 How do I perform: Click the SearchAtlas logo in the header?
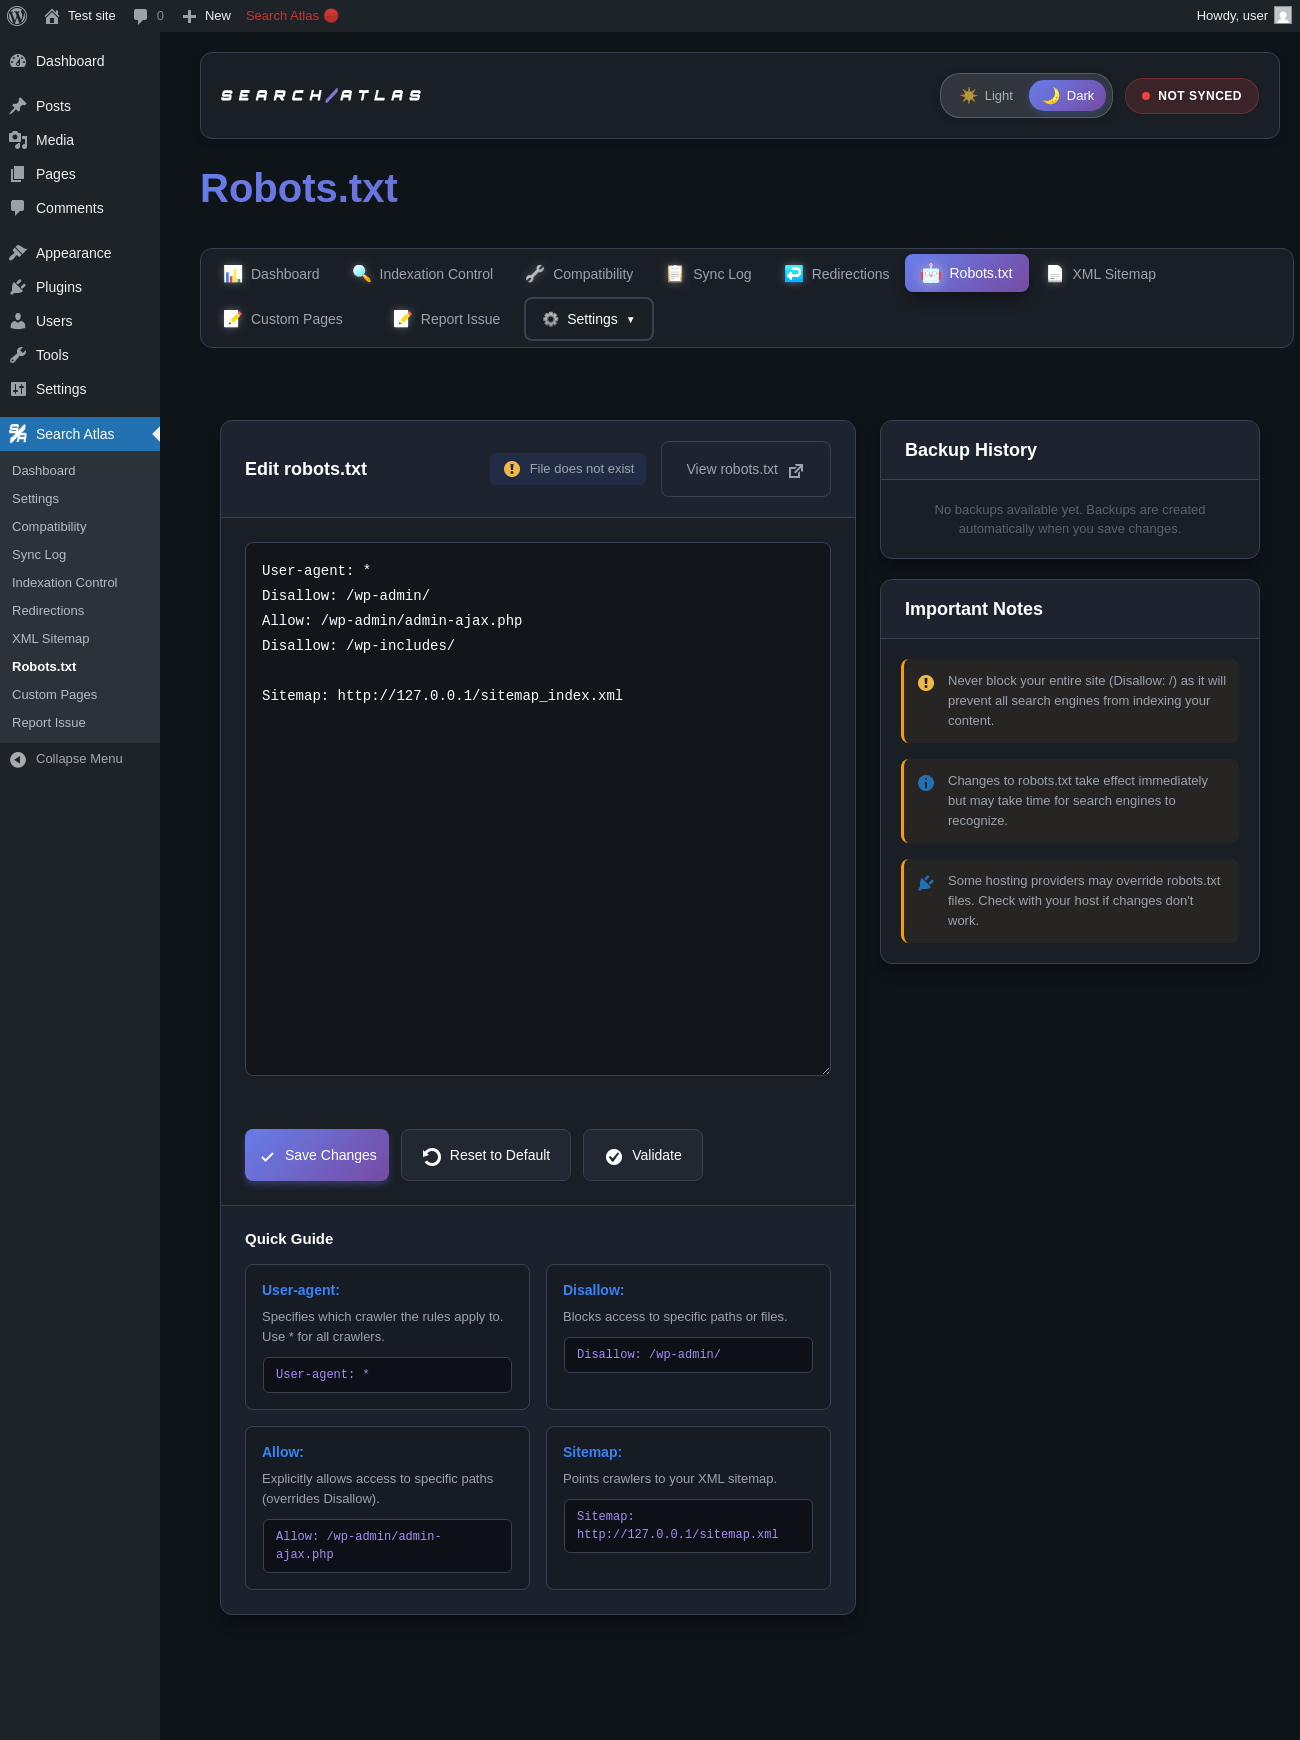click(321, 96)
